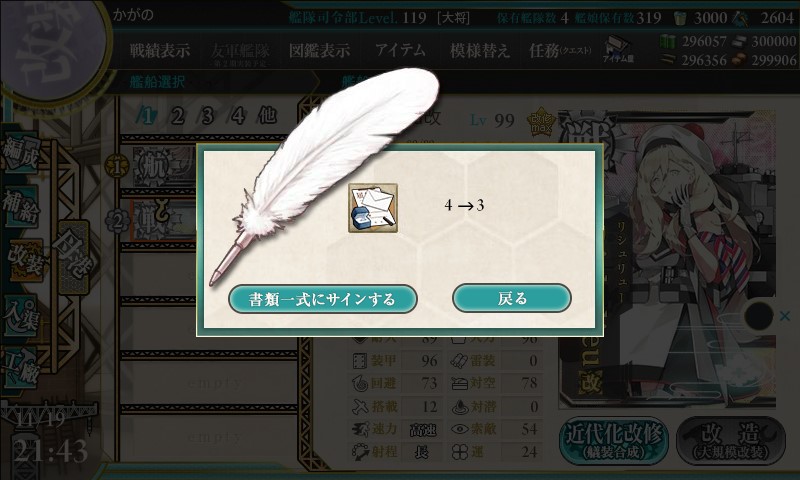
Task: Open the 任務 quest menu item
Action: coord(560,50)
